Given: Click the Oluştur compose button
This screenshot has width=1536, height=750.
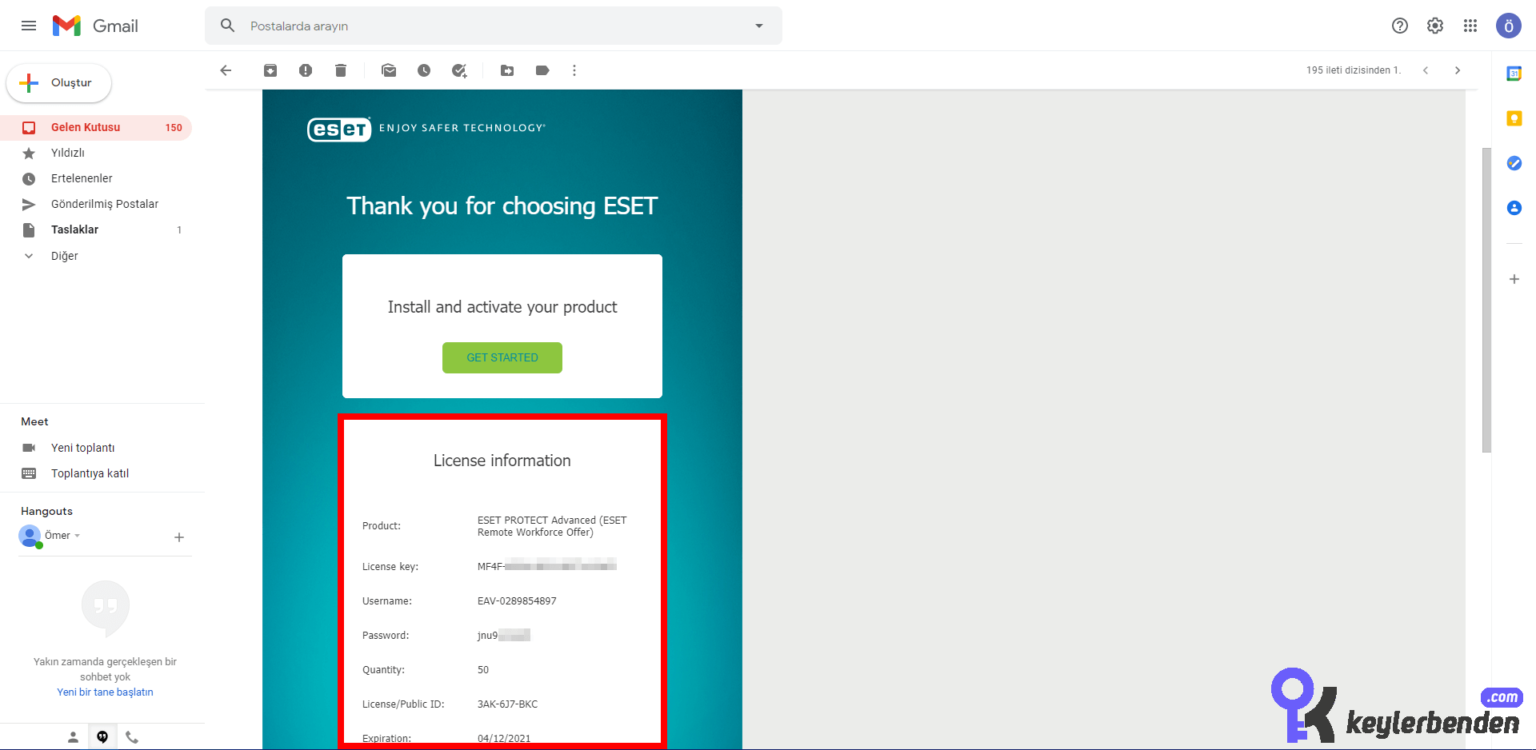Looking at the screenshot, I should coord(59,83).
